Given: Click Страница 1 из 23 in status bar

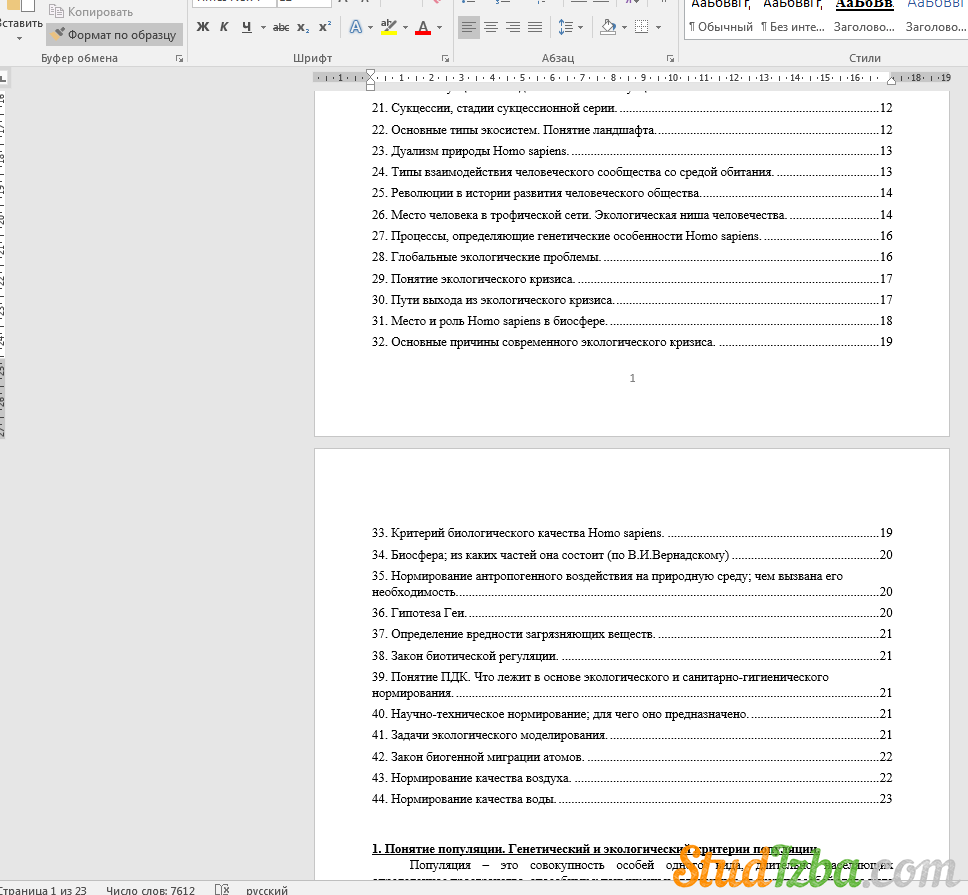Looking at the screenshot, I should (x=42, y=890).
